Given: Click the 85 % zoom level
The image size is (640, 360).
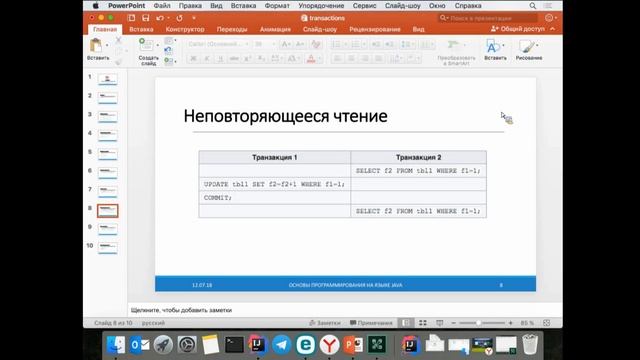Looking at the screenshot, I should pos(527,323).
